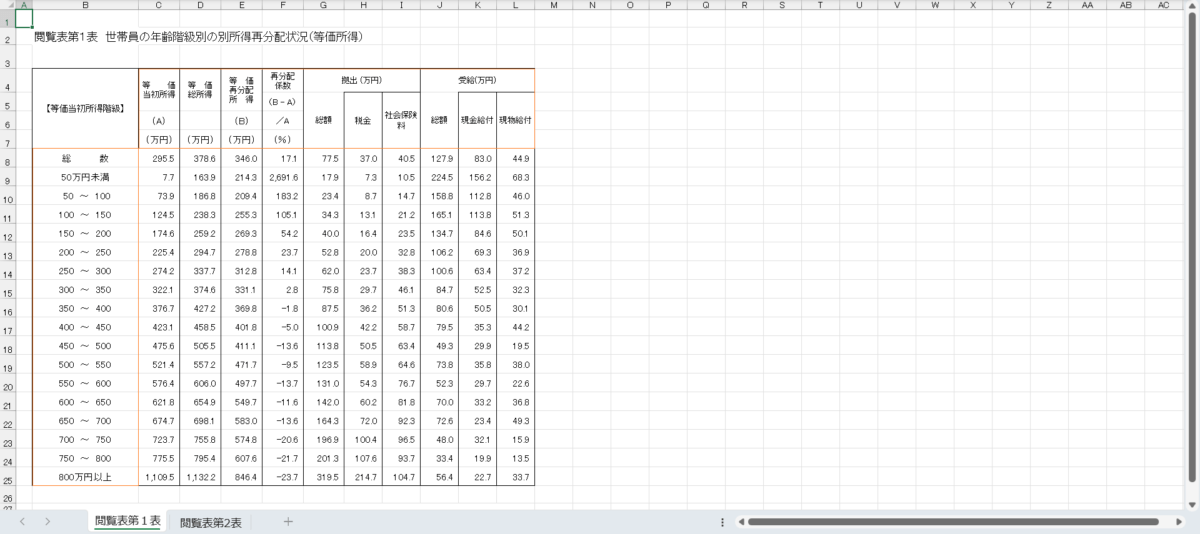Click the Select All corner triangle

(8, 5)
